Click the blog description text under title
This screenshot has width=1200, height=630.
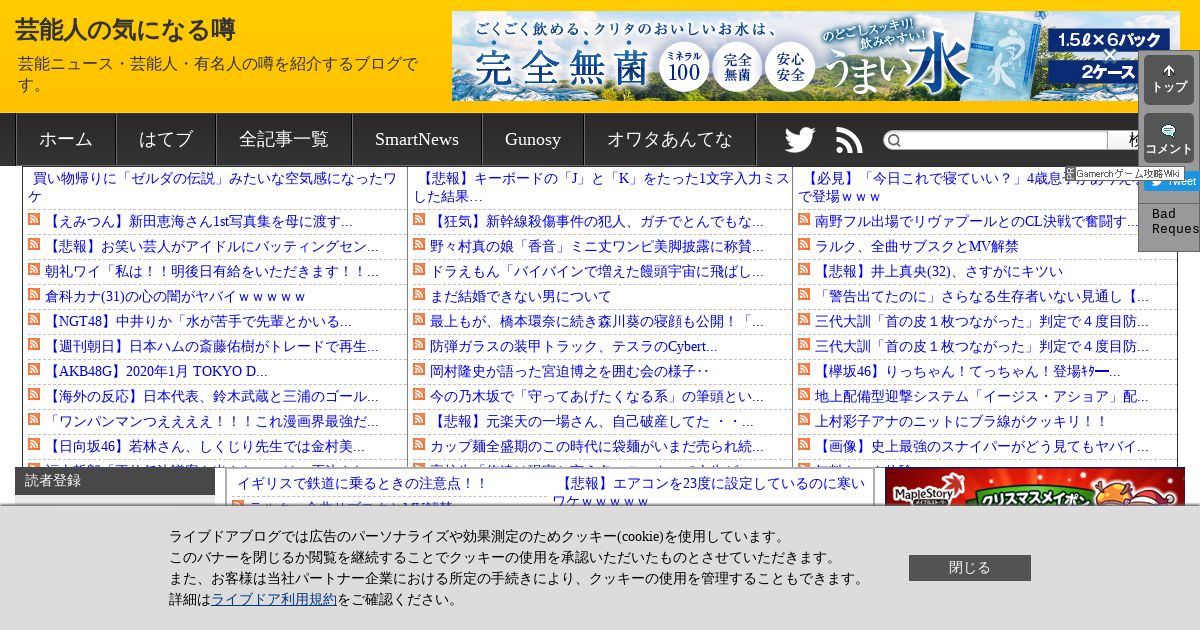pos(218,74)
